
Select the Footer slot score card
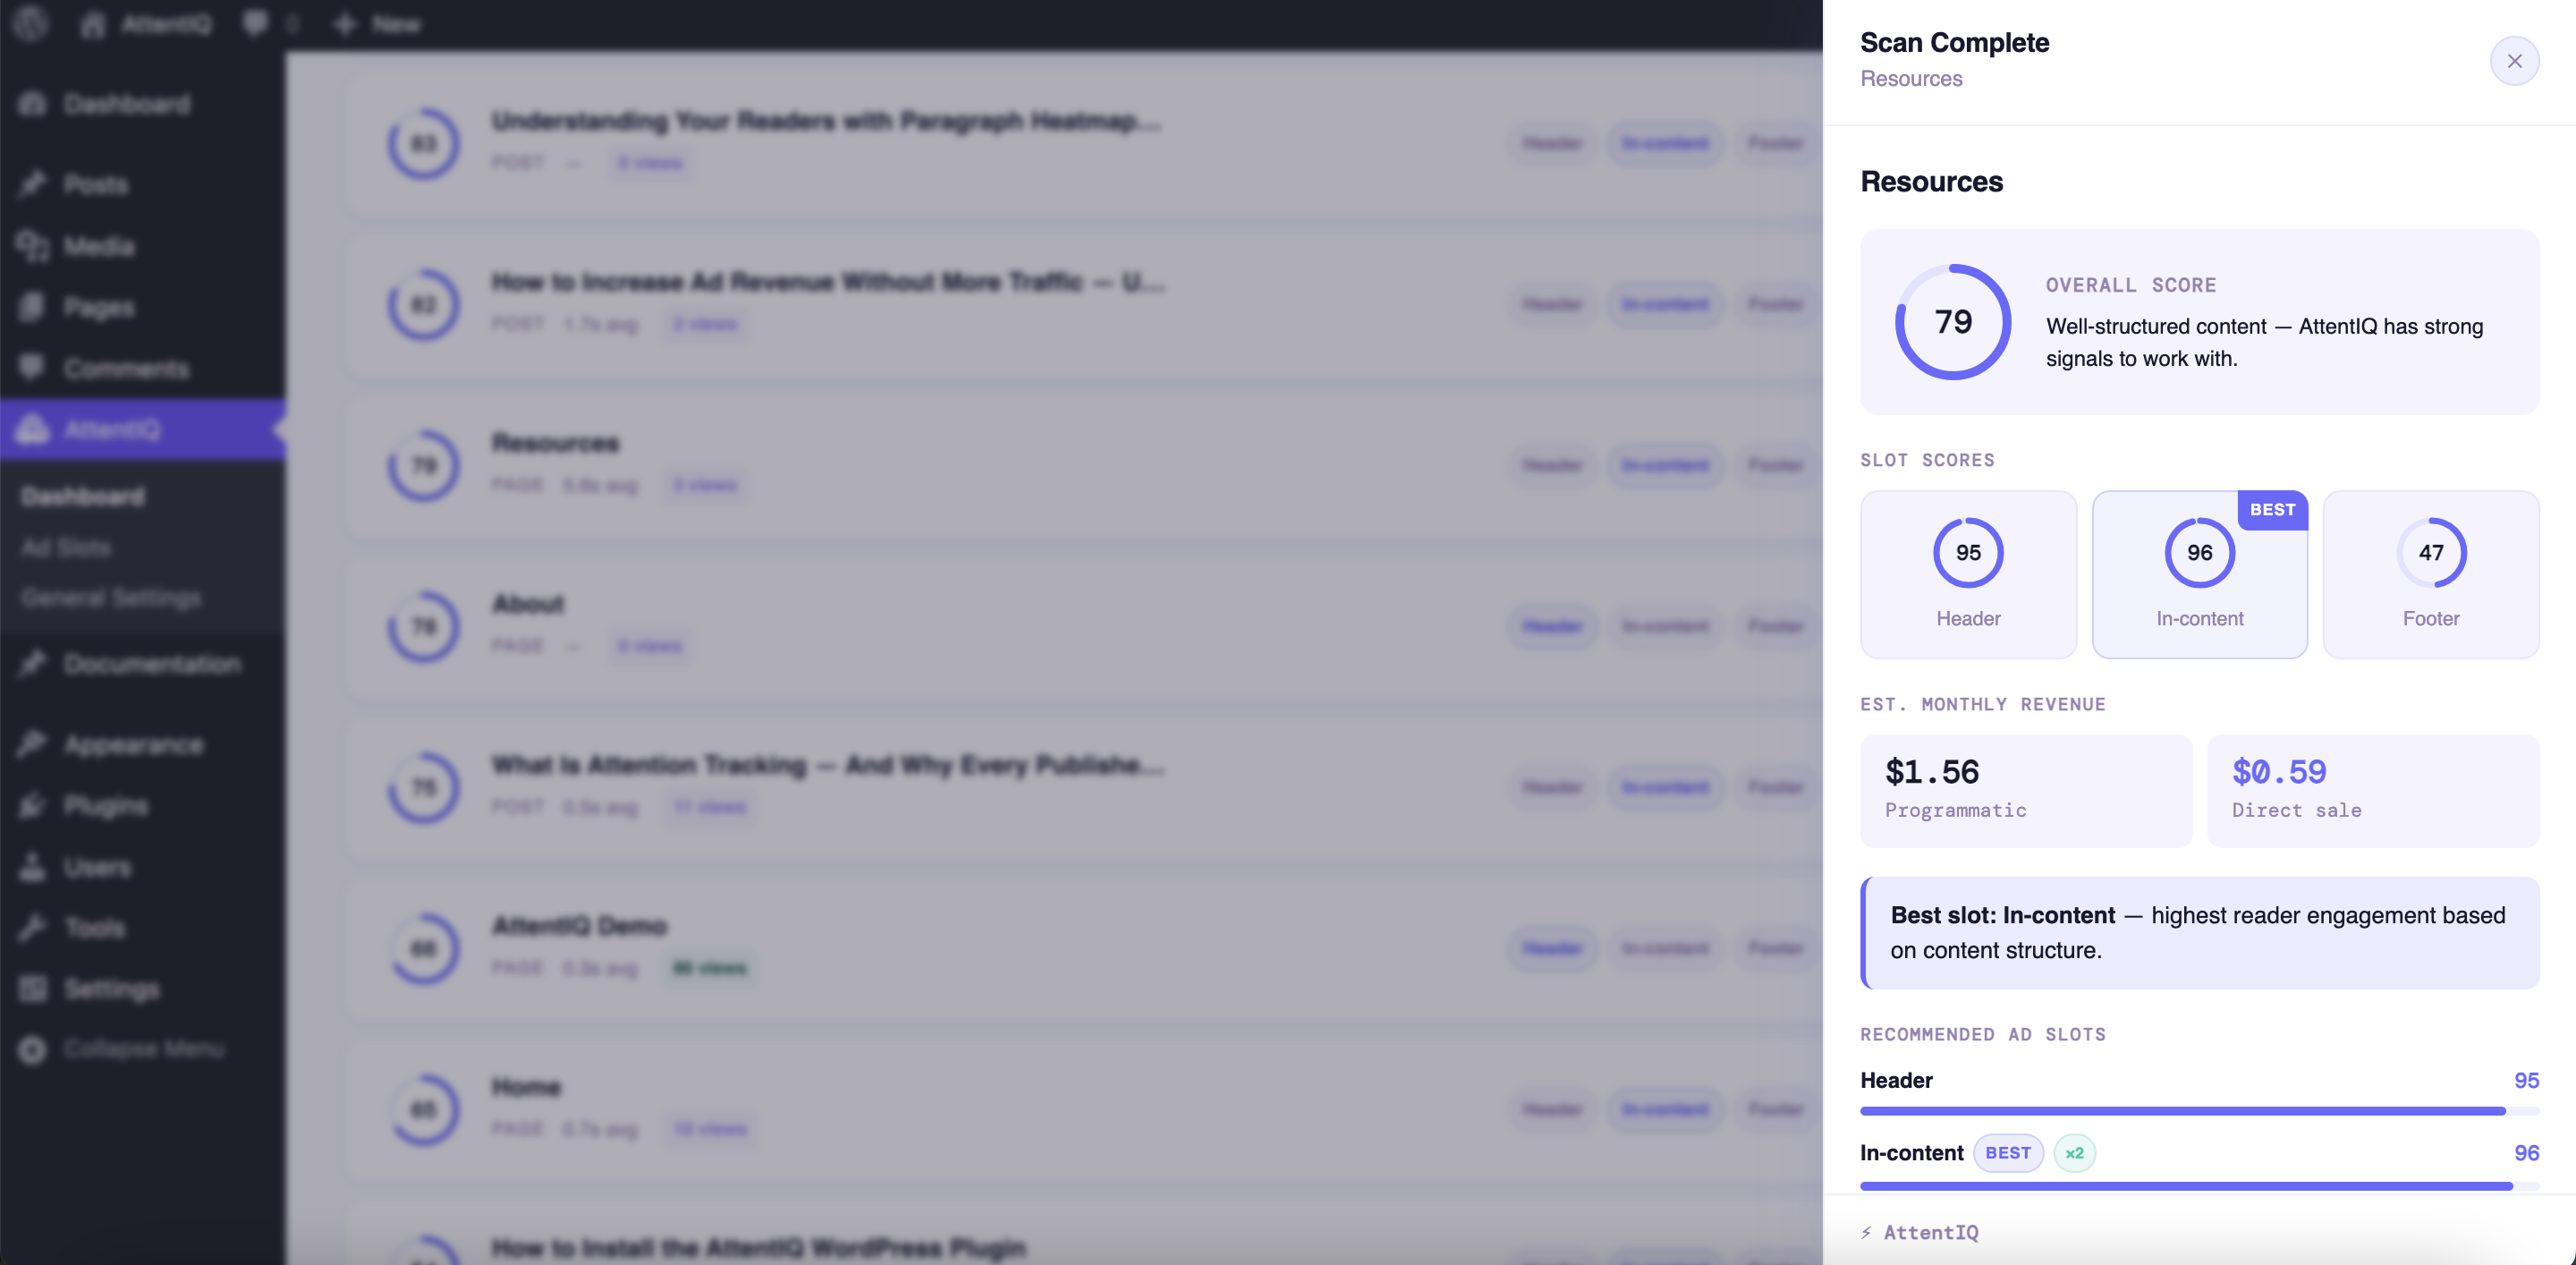tap(2430, 574)
